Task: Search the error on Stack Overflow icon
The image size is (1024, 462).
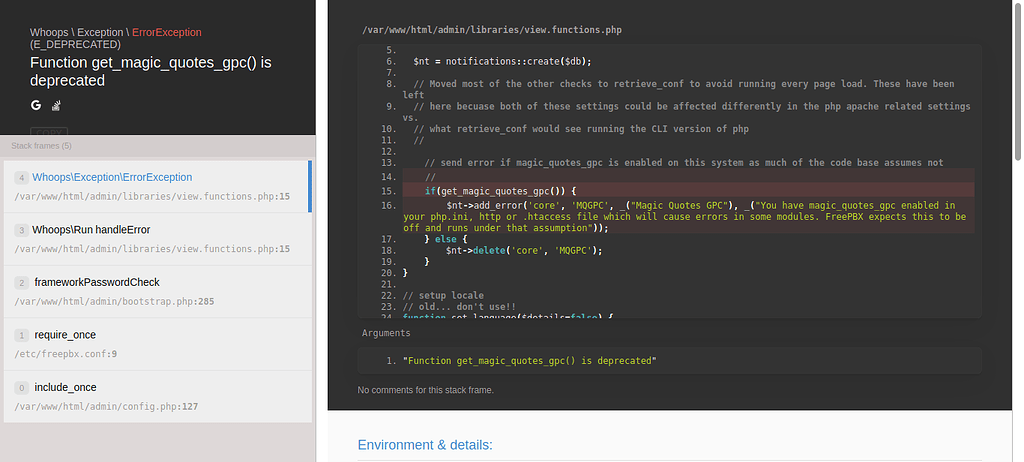Action: tap(57, 105)
